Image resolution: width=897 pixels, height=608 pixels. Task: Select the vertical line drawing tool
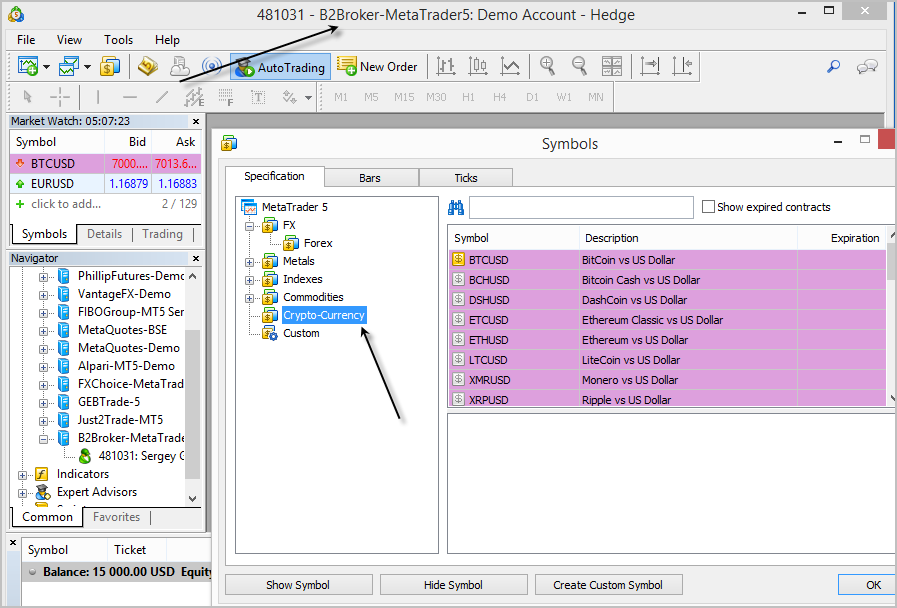click(x=98, y=97)
